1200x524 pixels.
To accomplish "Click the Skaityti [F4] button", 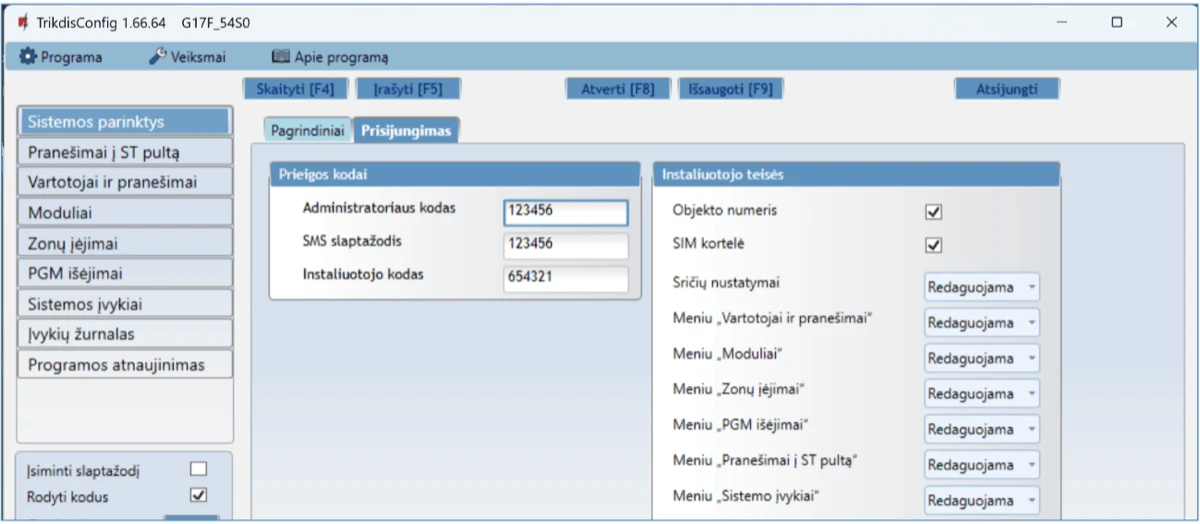I will pyautogui.click(x=295, y=89).
